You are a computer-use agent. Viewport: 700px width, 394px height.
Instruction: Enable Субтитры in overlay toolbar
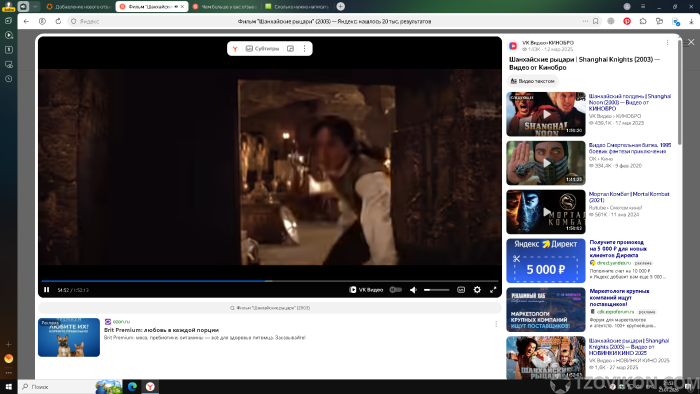[x=262, y=49]
